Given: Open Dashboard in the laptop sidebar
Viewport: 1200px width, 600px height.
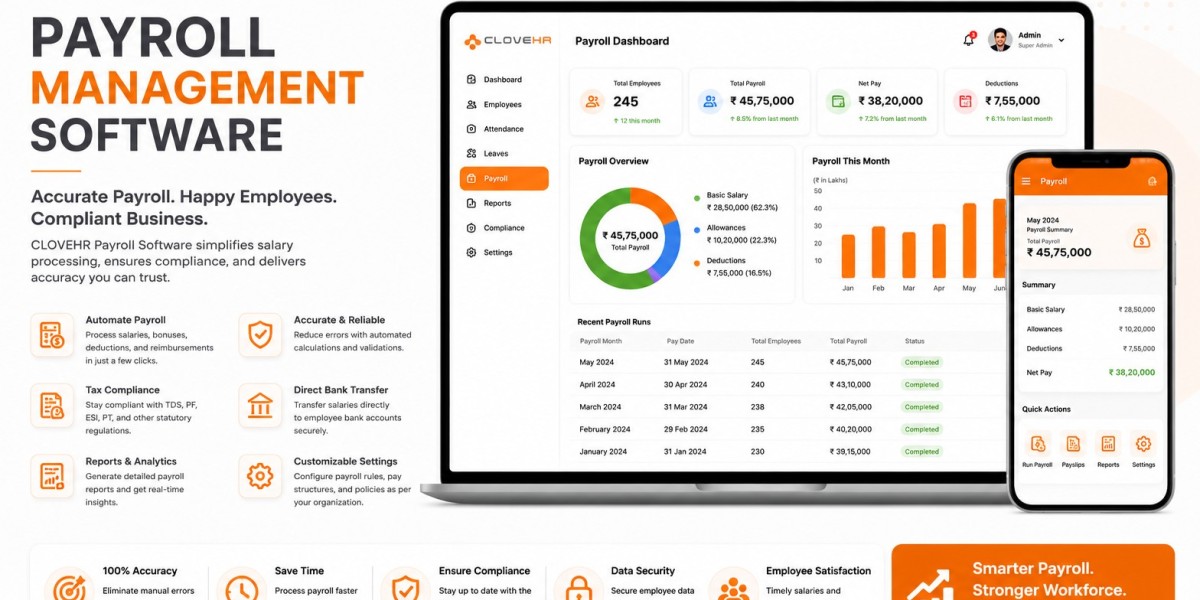Looking at the screenshot, I should [x=504, y=80].
